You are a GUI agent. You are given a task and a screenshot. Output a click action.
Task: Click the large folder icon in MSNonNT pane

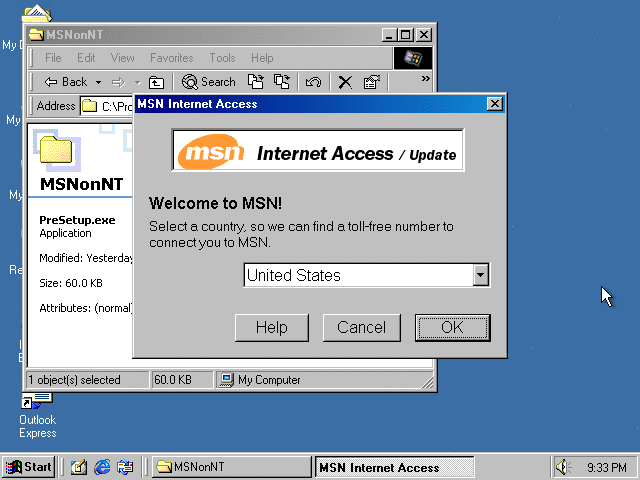point(56,150)
